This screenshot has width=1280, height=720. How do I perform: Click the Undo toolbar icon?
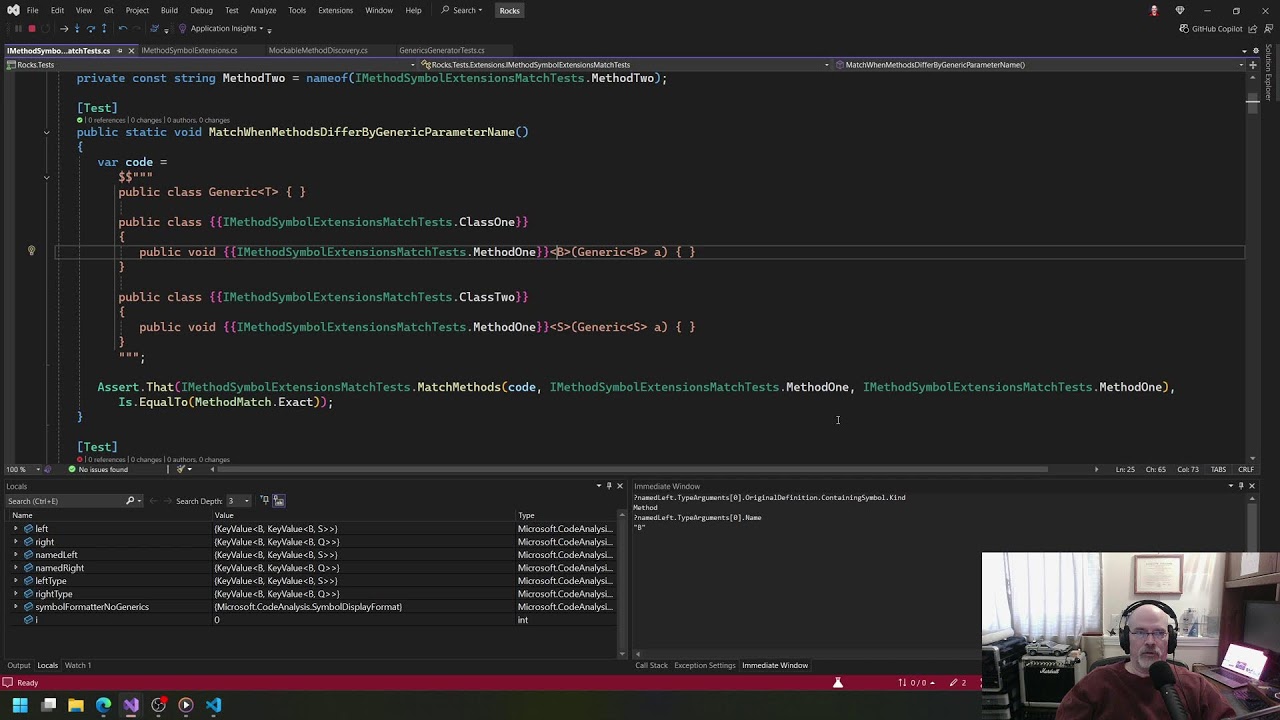tap(123, 29)
